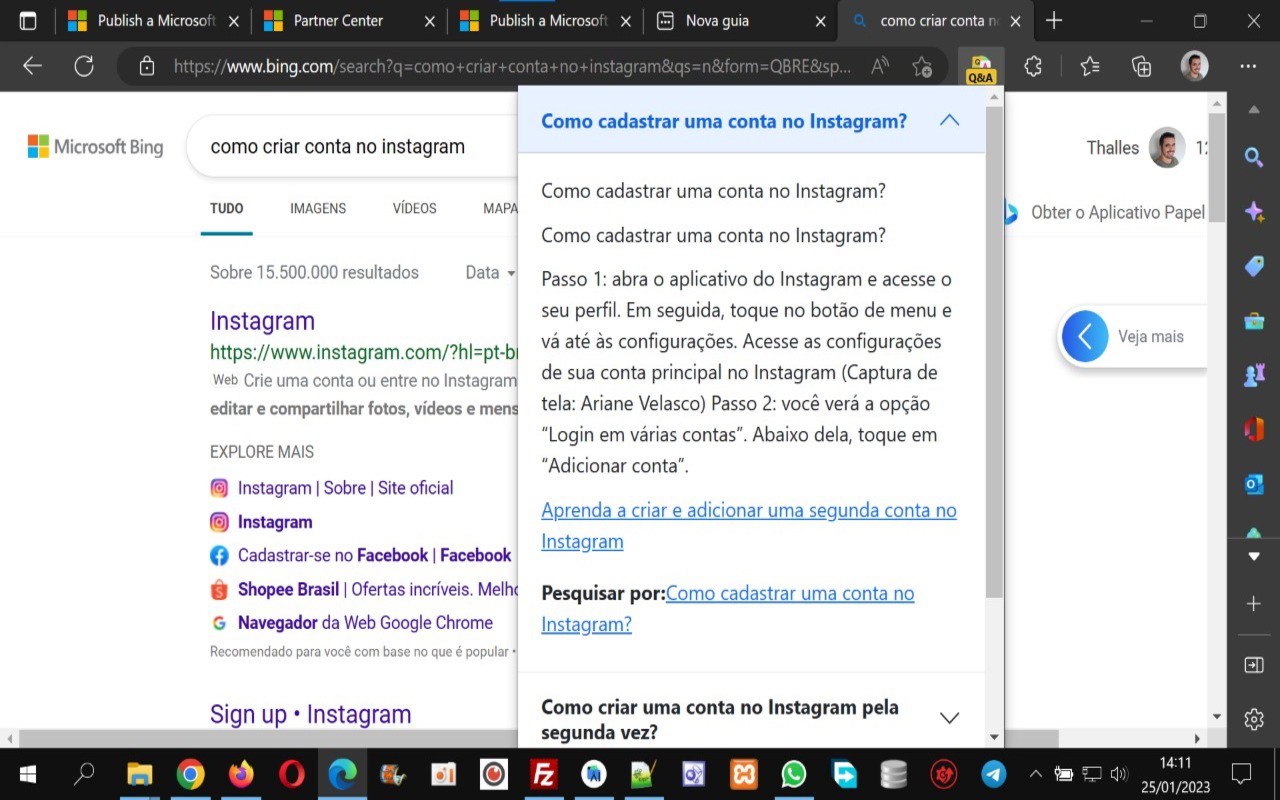Open the Discover sparkle icon in sidebar
1280x800 pixels.
click(1254, 211)
